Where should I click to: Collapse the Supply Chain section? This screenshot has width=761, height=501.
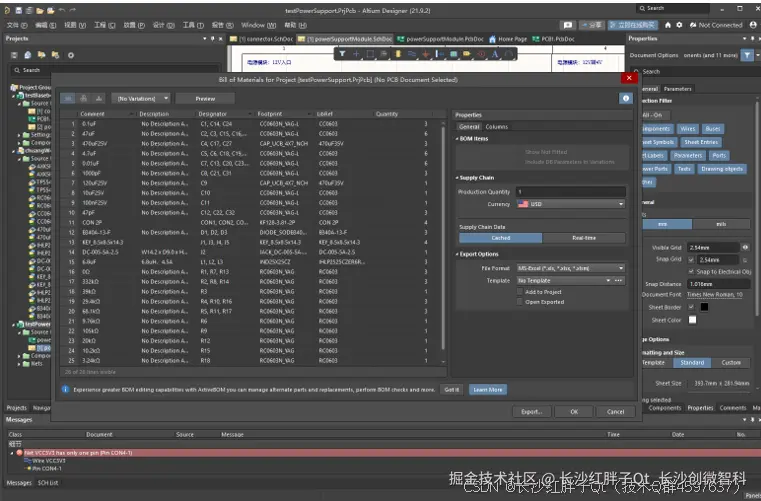pos(457,178)
